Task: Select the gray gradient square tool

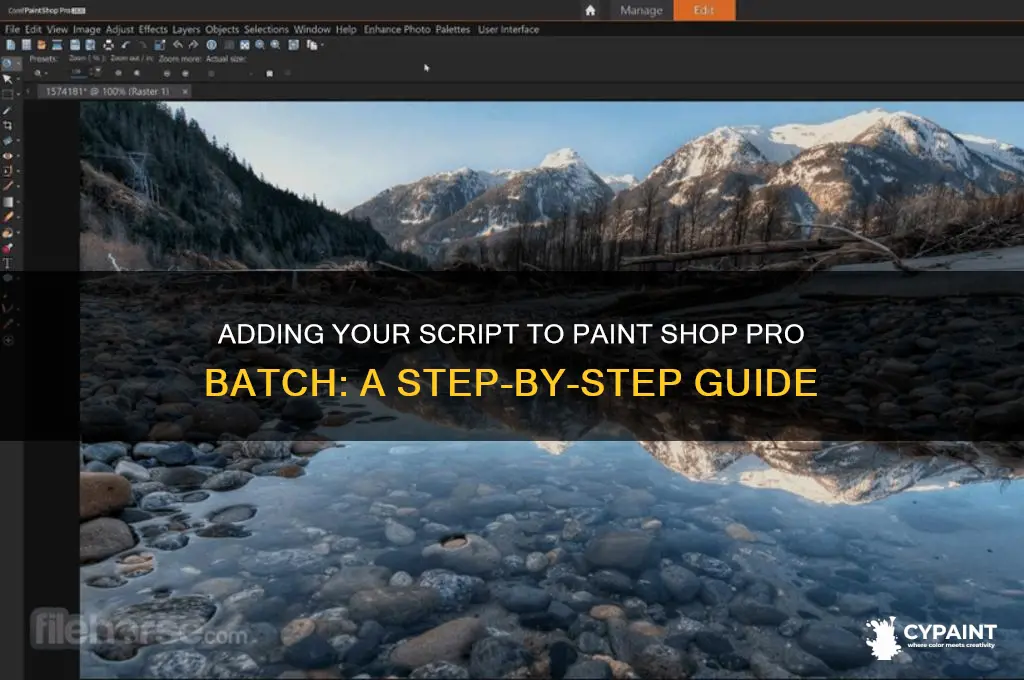Action: (7, 202)
